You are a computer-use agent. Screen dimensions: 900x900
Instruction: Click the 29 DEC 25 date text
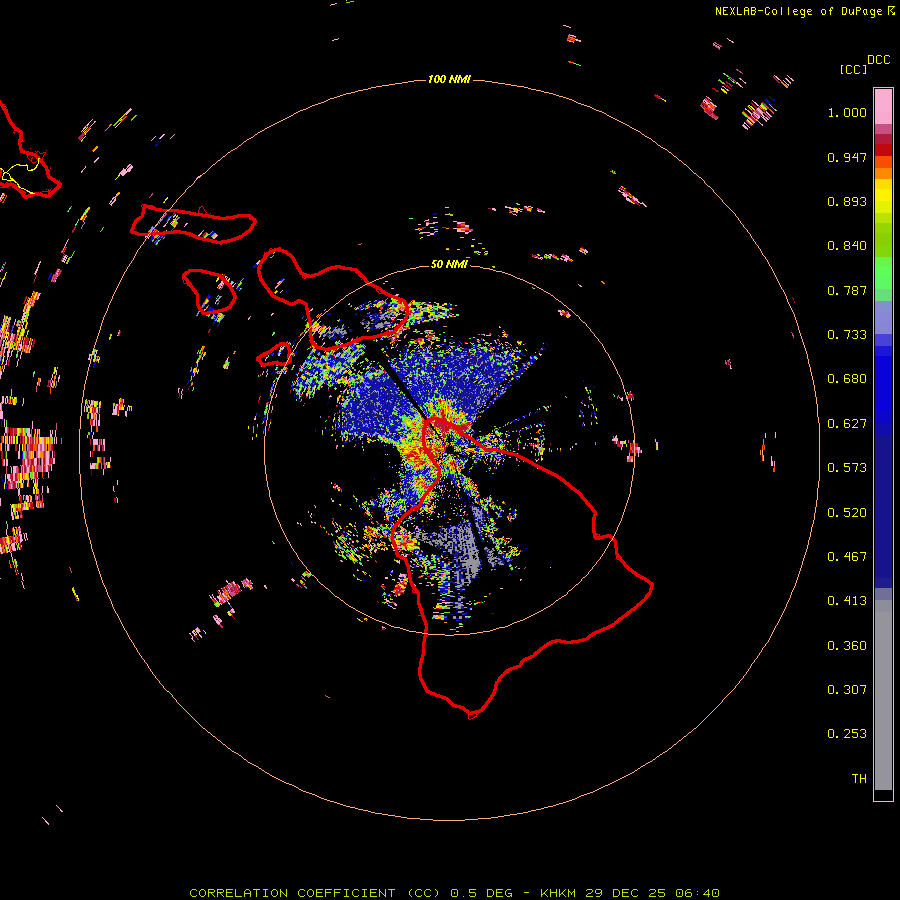pyautogui.click(x=625, y=893)
